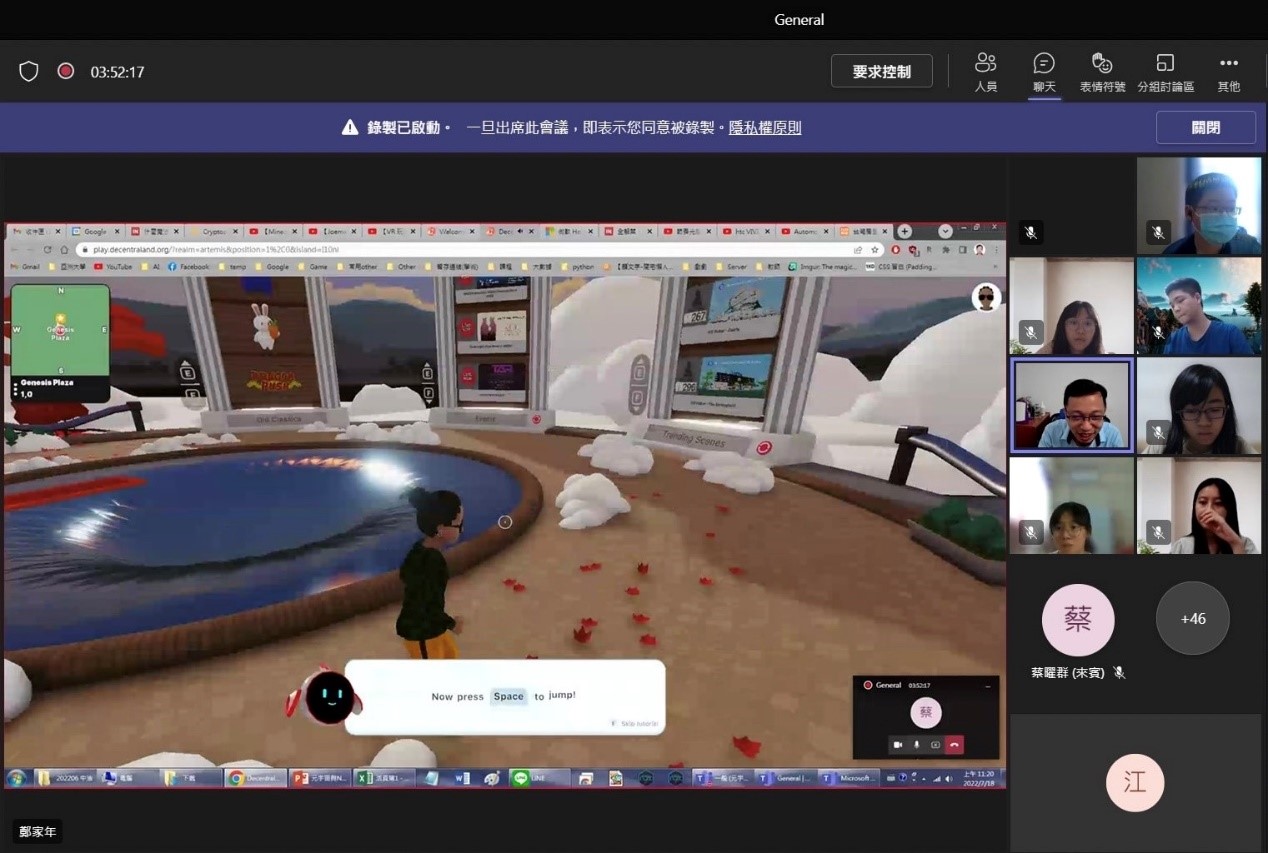Toggle microphone in the mini Teams window
Image resolution: width=1268 pixels, height=853 pixels.
click(x=916, y=745)
